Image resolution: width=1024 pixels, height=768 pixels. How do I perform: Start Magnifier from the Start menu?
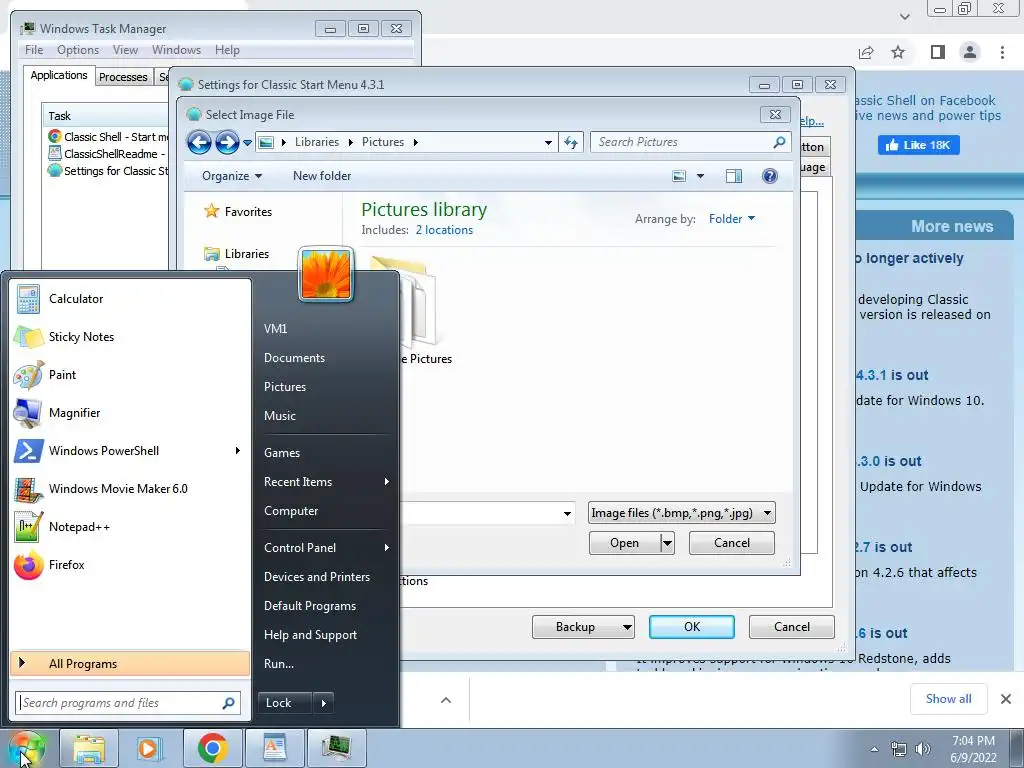click(x=130, y=413)
